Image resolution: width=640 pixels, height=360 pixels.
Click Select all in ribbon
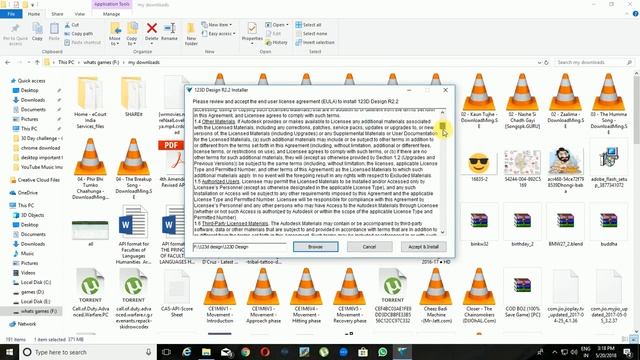tap(309, 25)
